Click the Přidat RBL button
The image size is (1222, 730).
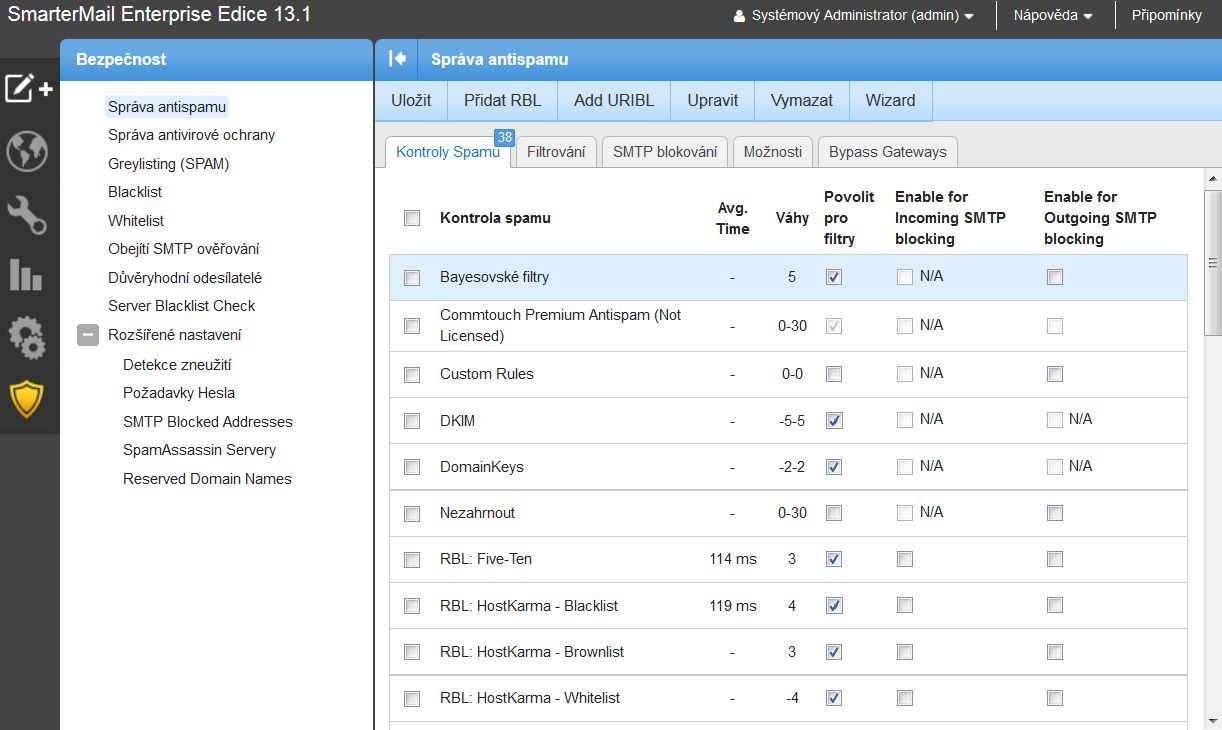pyautogui.click(x=502, y=100)
